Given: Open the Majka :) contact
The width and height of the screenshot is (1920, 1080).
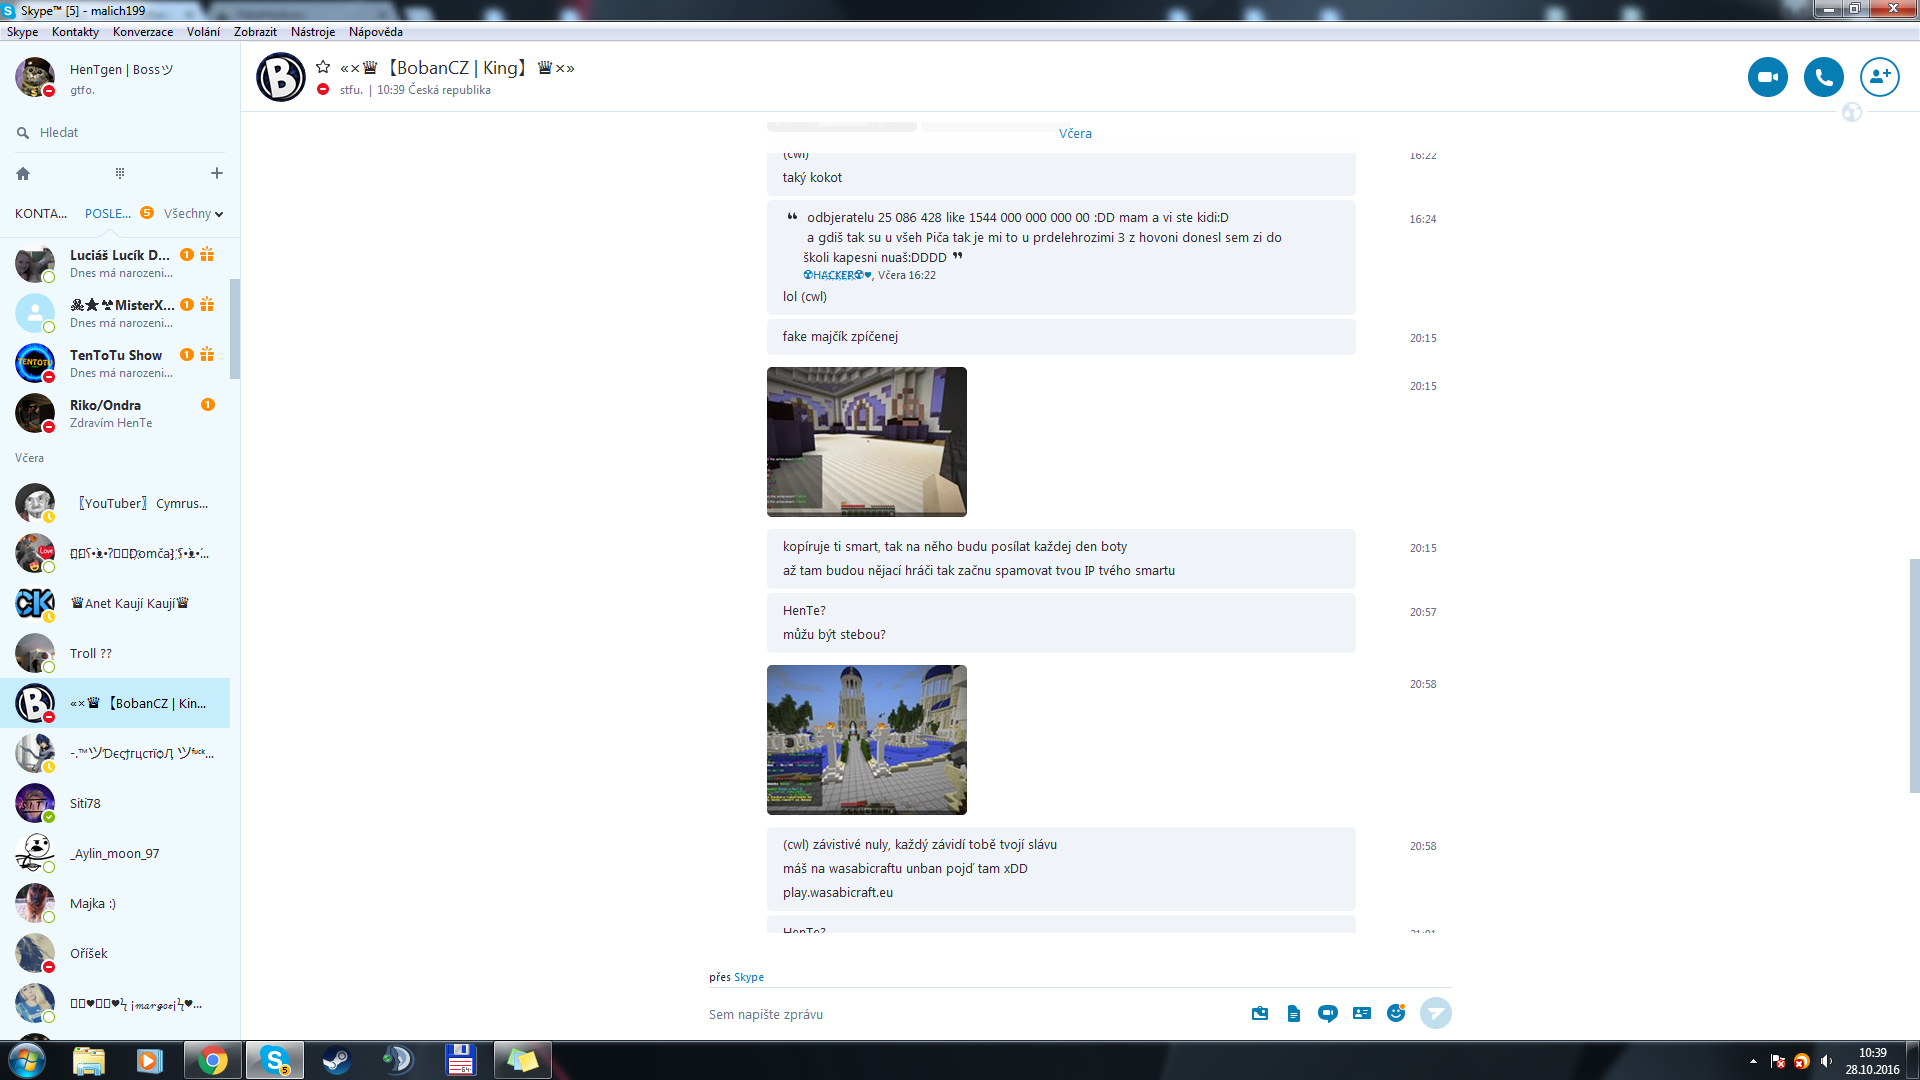Looking at the screenshot, I should [115, 903].
